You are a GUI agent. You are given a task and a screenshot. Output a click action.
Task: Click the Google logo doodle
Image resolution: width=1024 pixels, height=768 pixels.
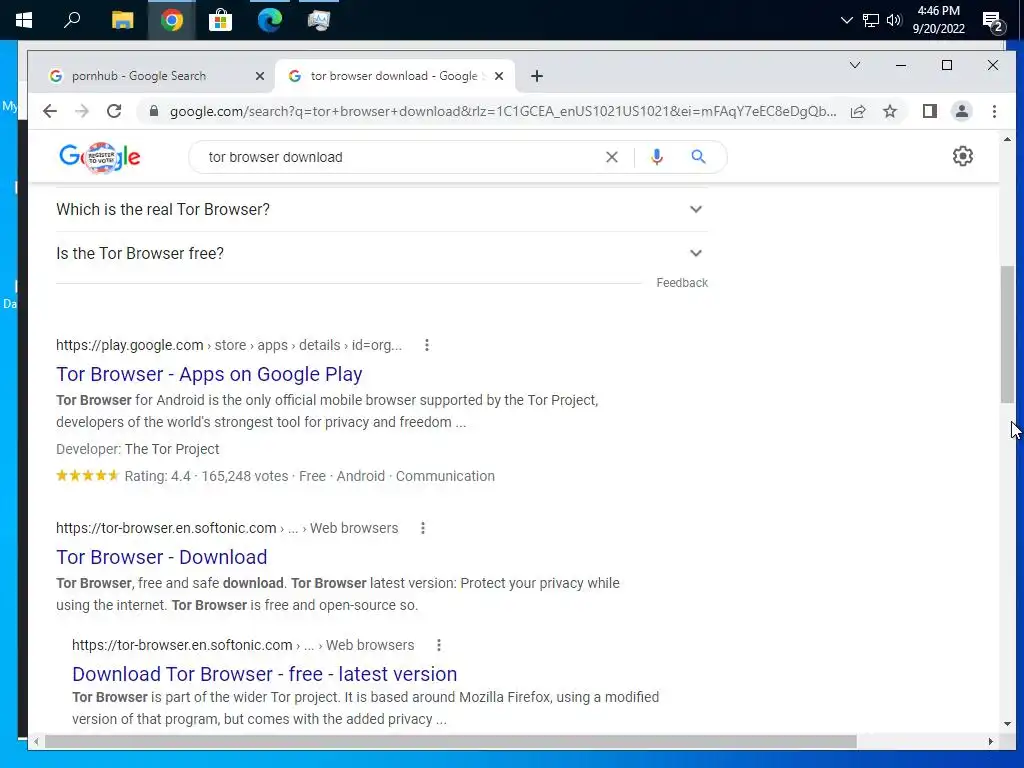pyautogui.click(x=100, y=157)
